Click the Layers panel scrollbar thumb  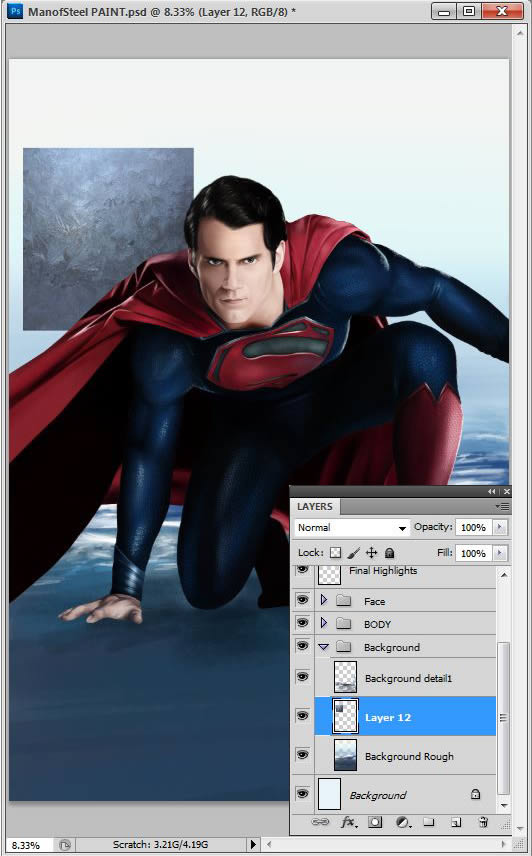pos(504,718)
